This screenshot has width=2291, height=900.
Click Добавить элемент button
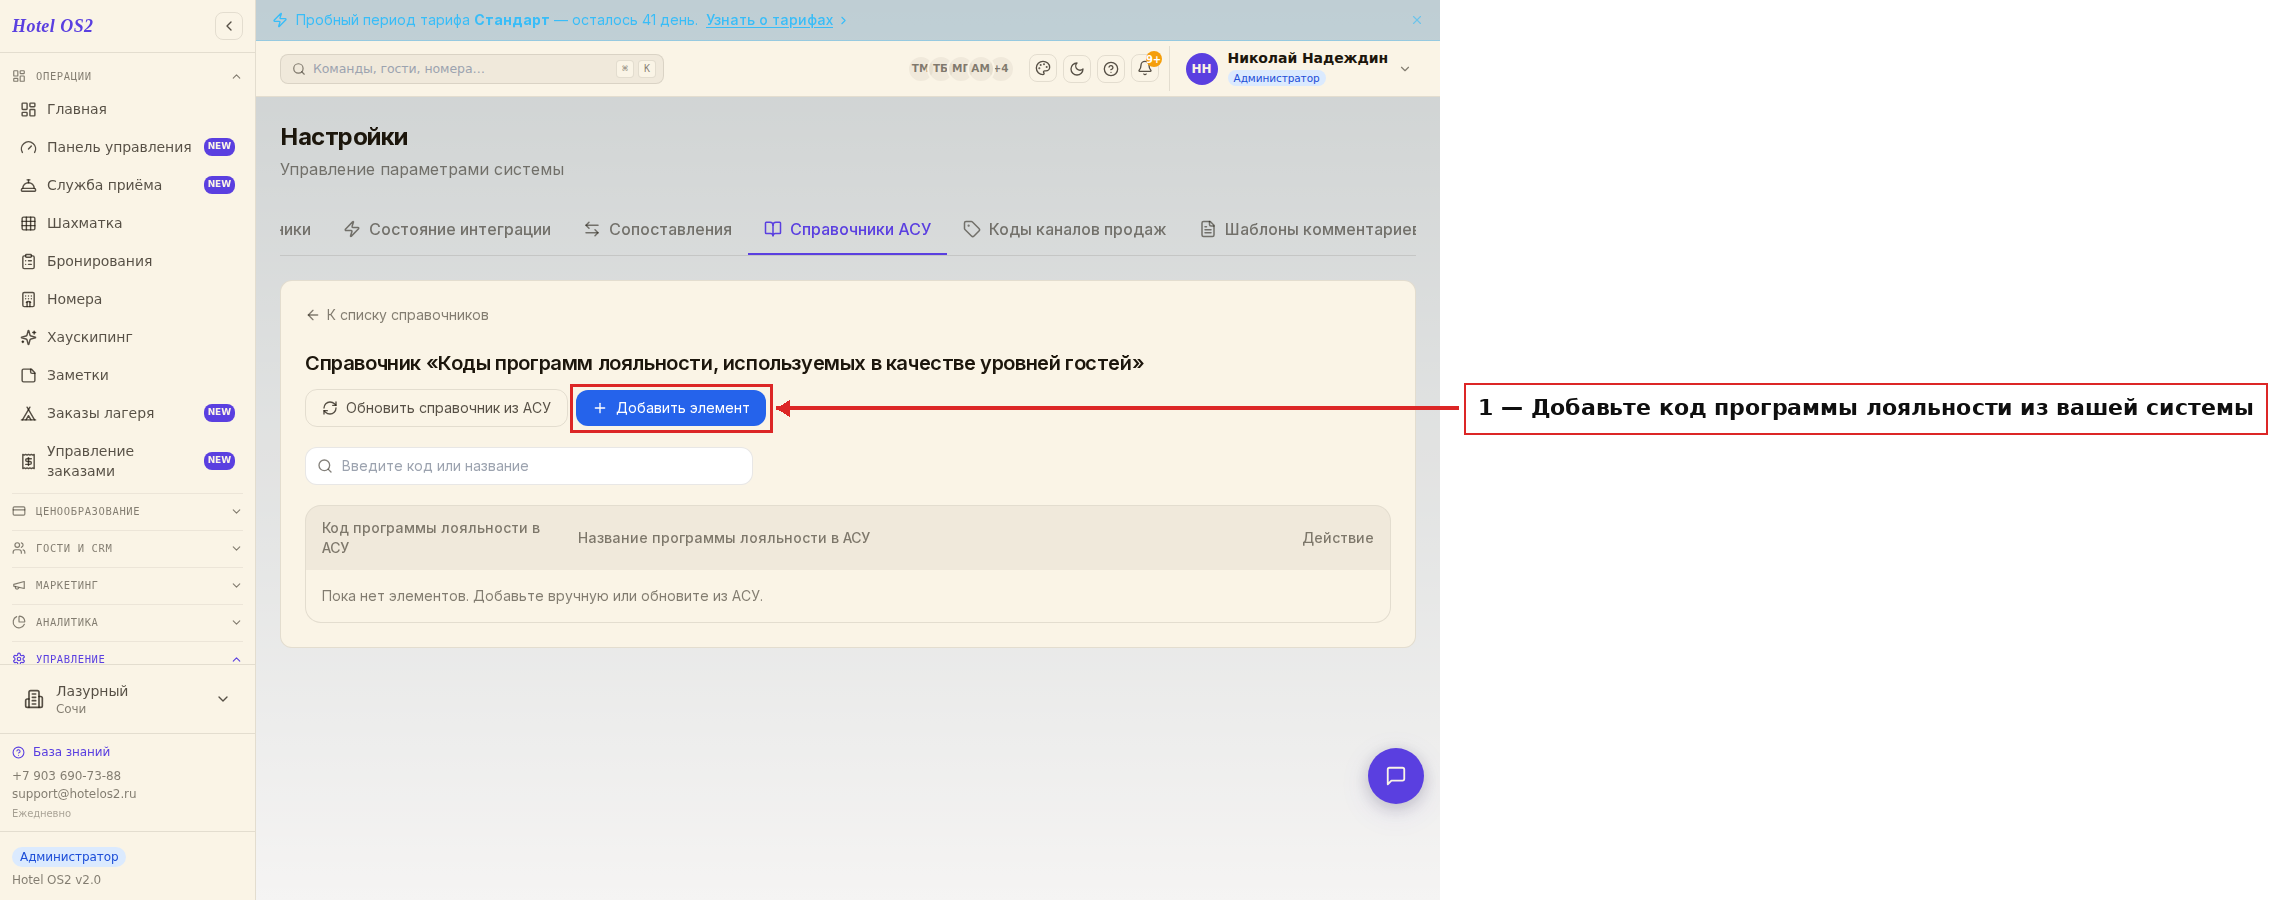[x=671, y=408]
